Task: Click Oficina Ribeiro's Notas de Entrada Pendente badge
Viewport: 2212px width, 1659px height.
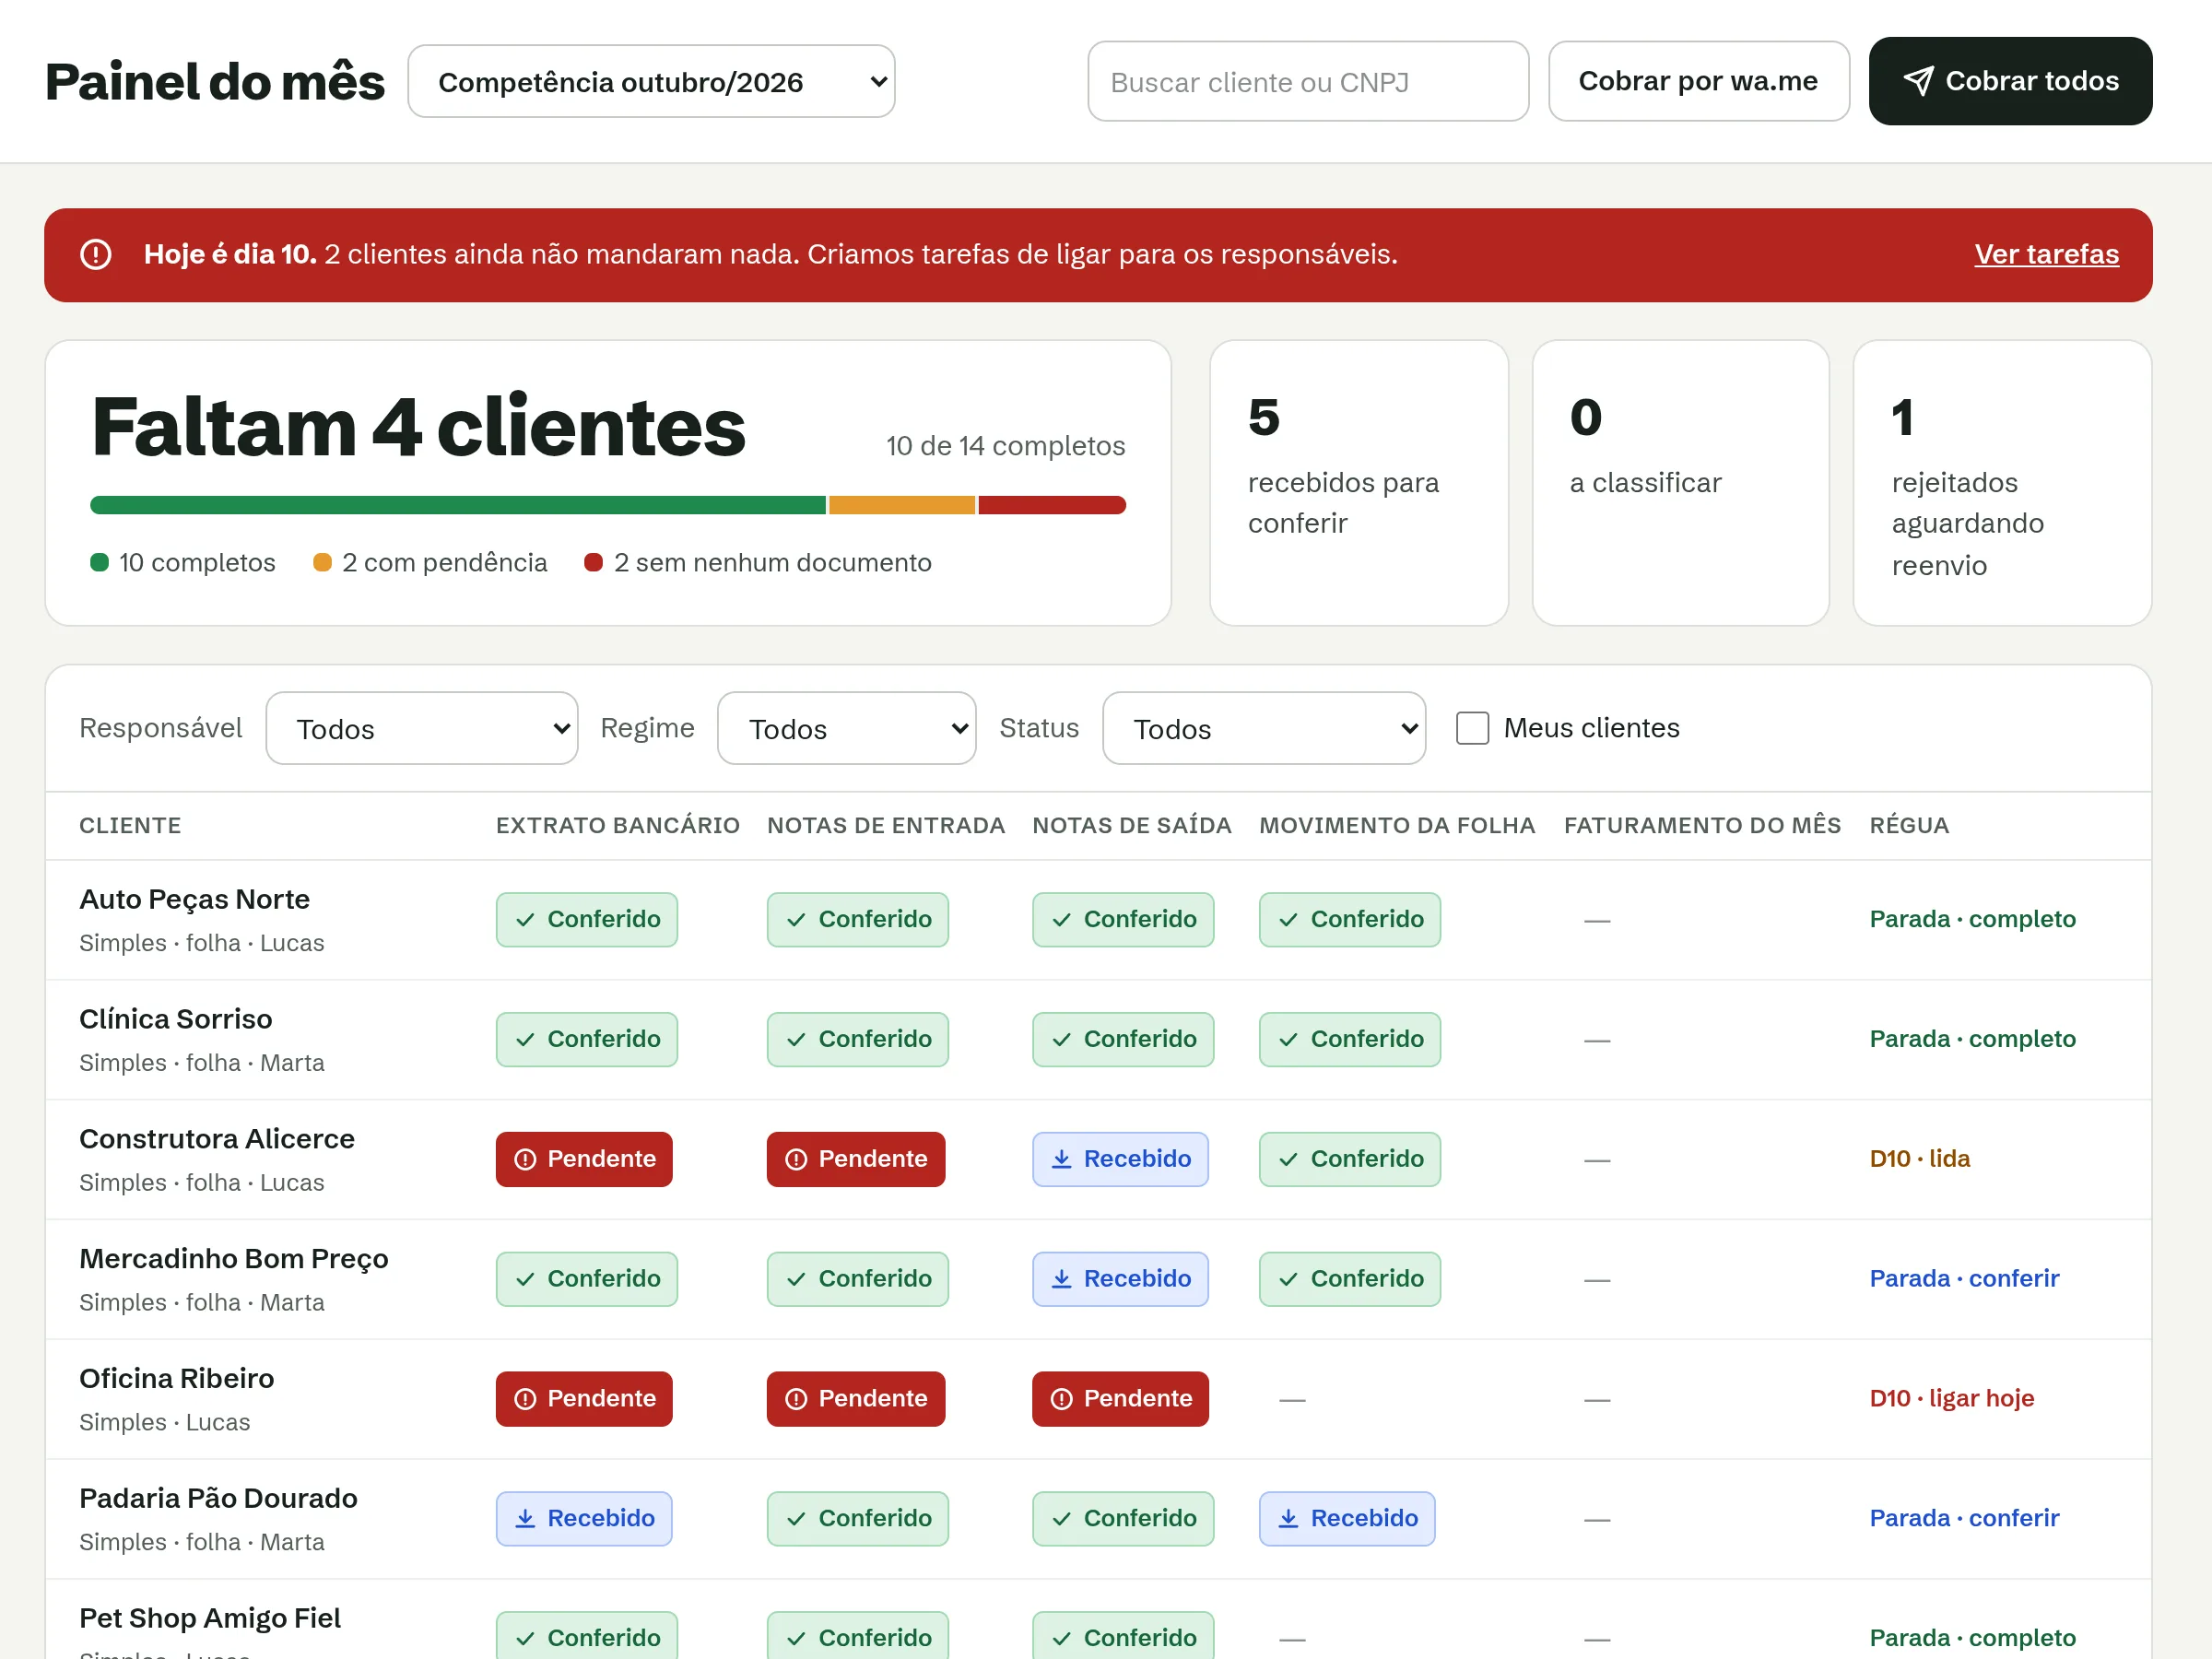Action: pyautogui.click(x=856, y=1399)
